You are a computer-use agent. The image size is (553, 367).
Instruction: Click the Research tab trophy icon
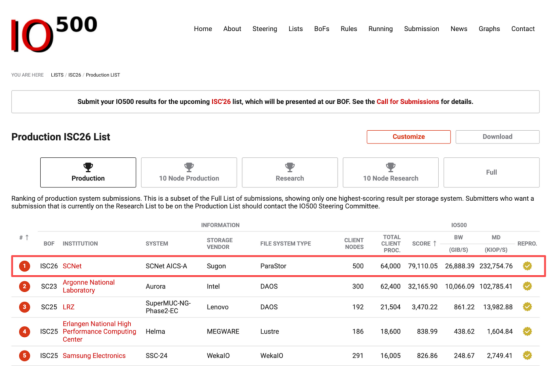pos(290,167)
